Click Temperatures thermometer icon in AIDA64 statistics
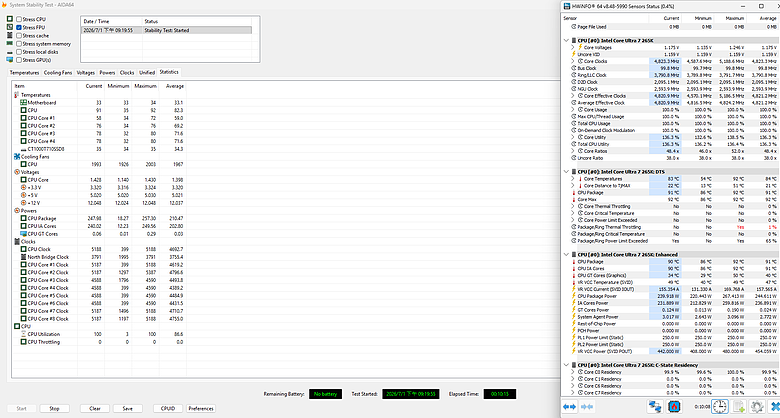The height and width of the screenshot is (418, 780). point(17,95)
